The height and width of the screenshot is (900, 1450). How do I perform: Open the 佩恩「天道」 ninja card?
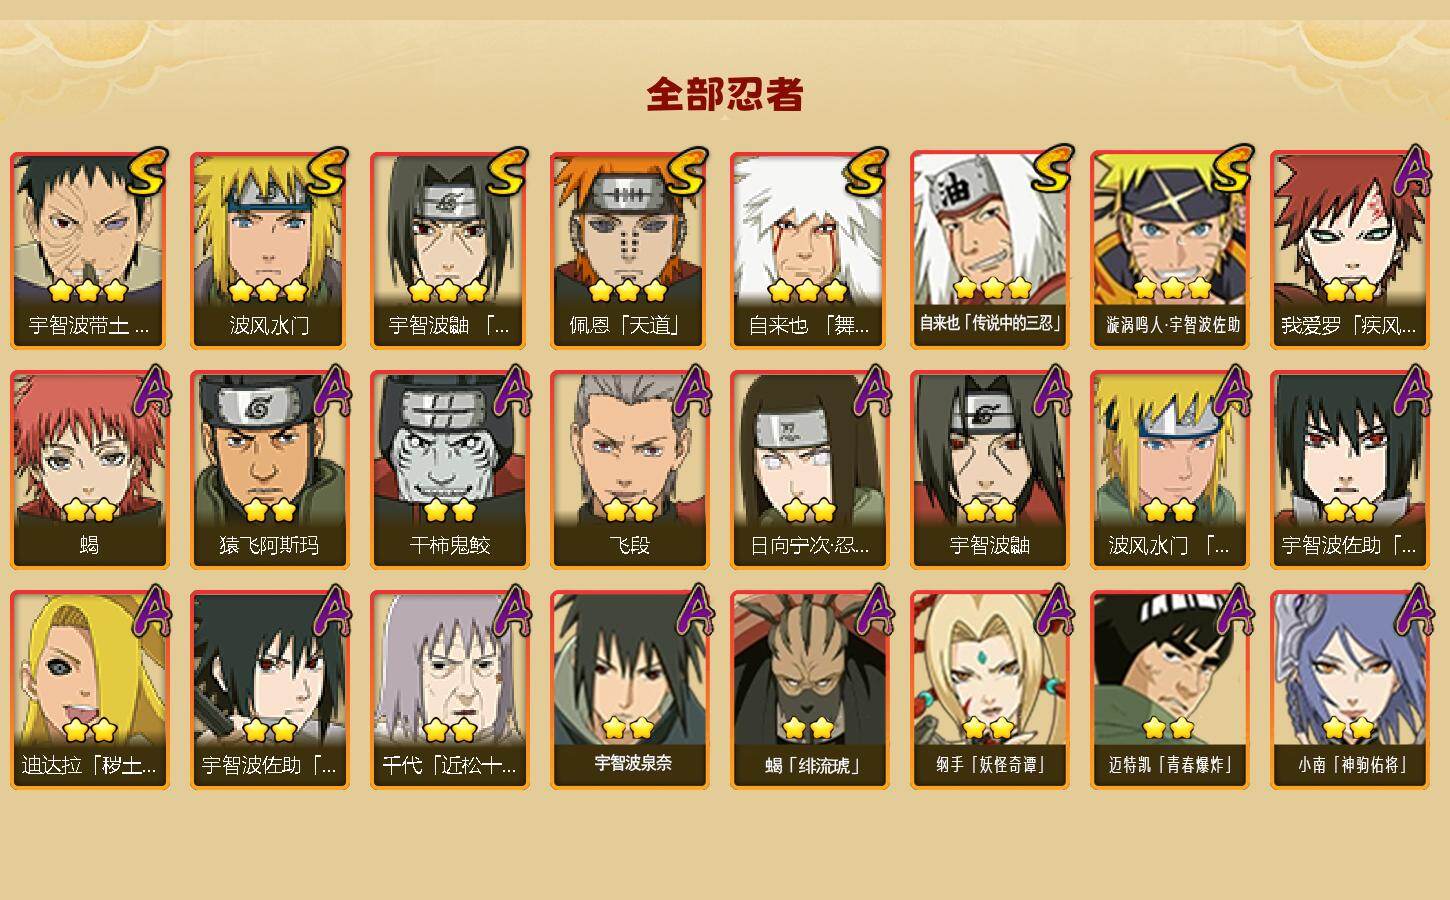point(629,250)
